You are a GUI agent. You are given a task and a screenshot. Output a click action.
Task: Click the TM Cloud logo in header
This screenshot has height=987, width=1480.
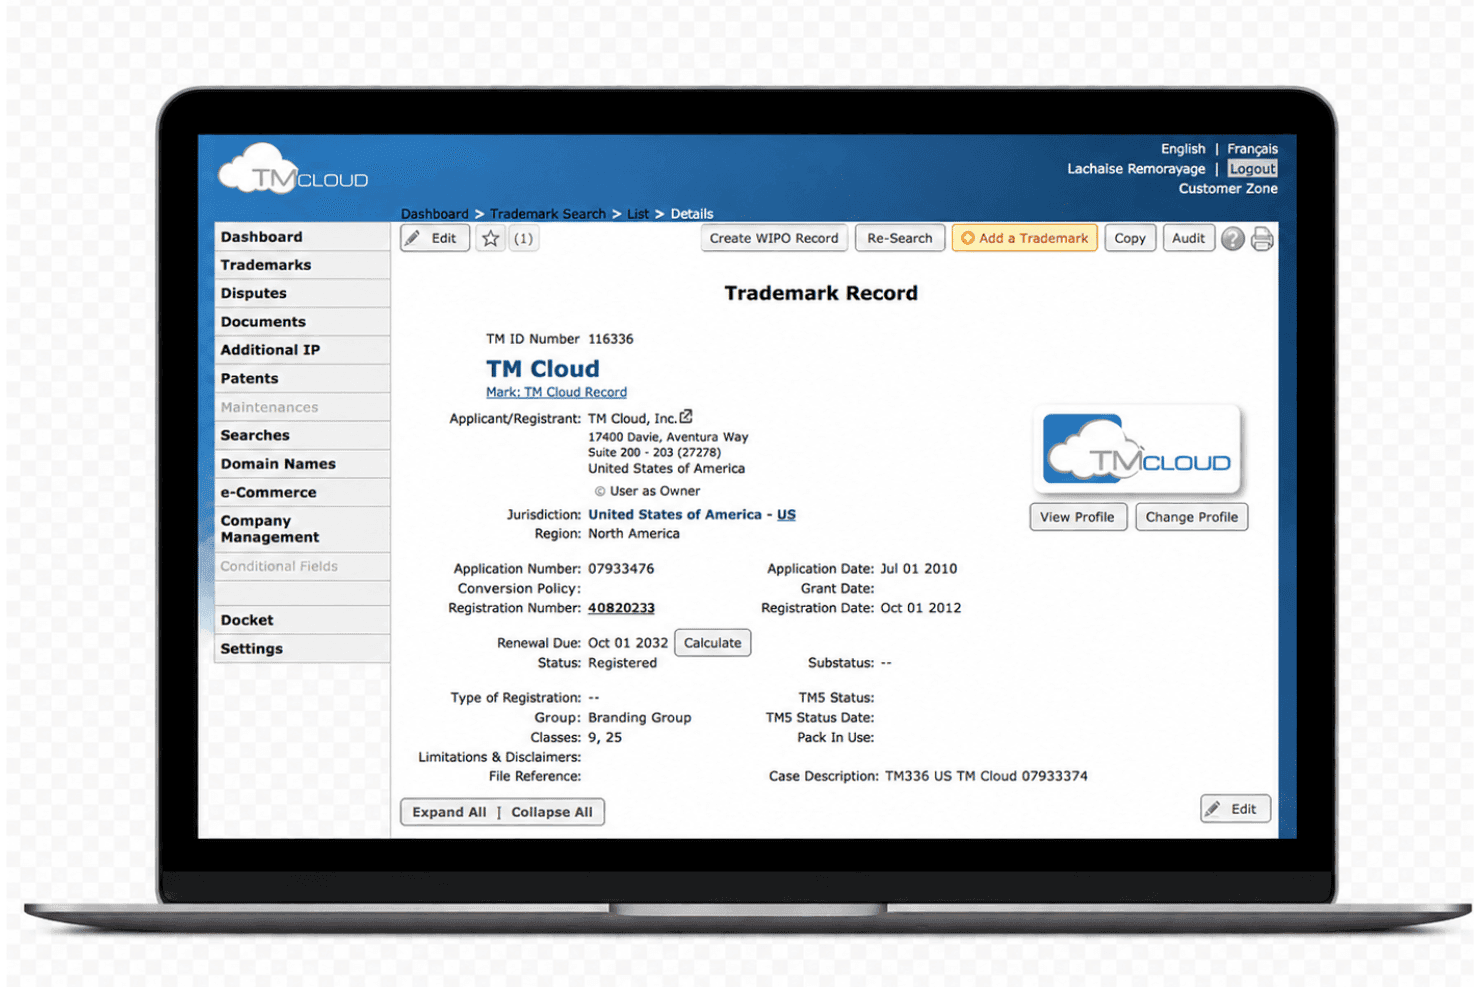point(293,171)
